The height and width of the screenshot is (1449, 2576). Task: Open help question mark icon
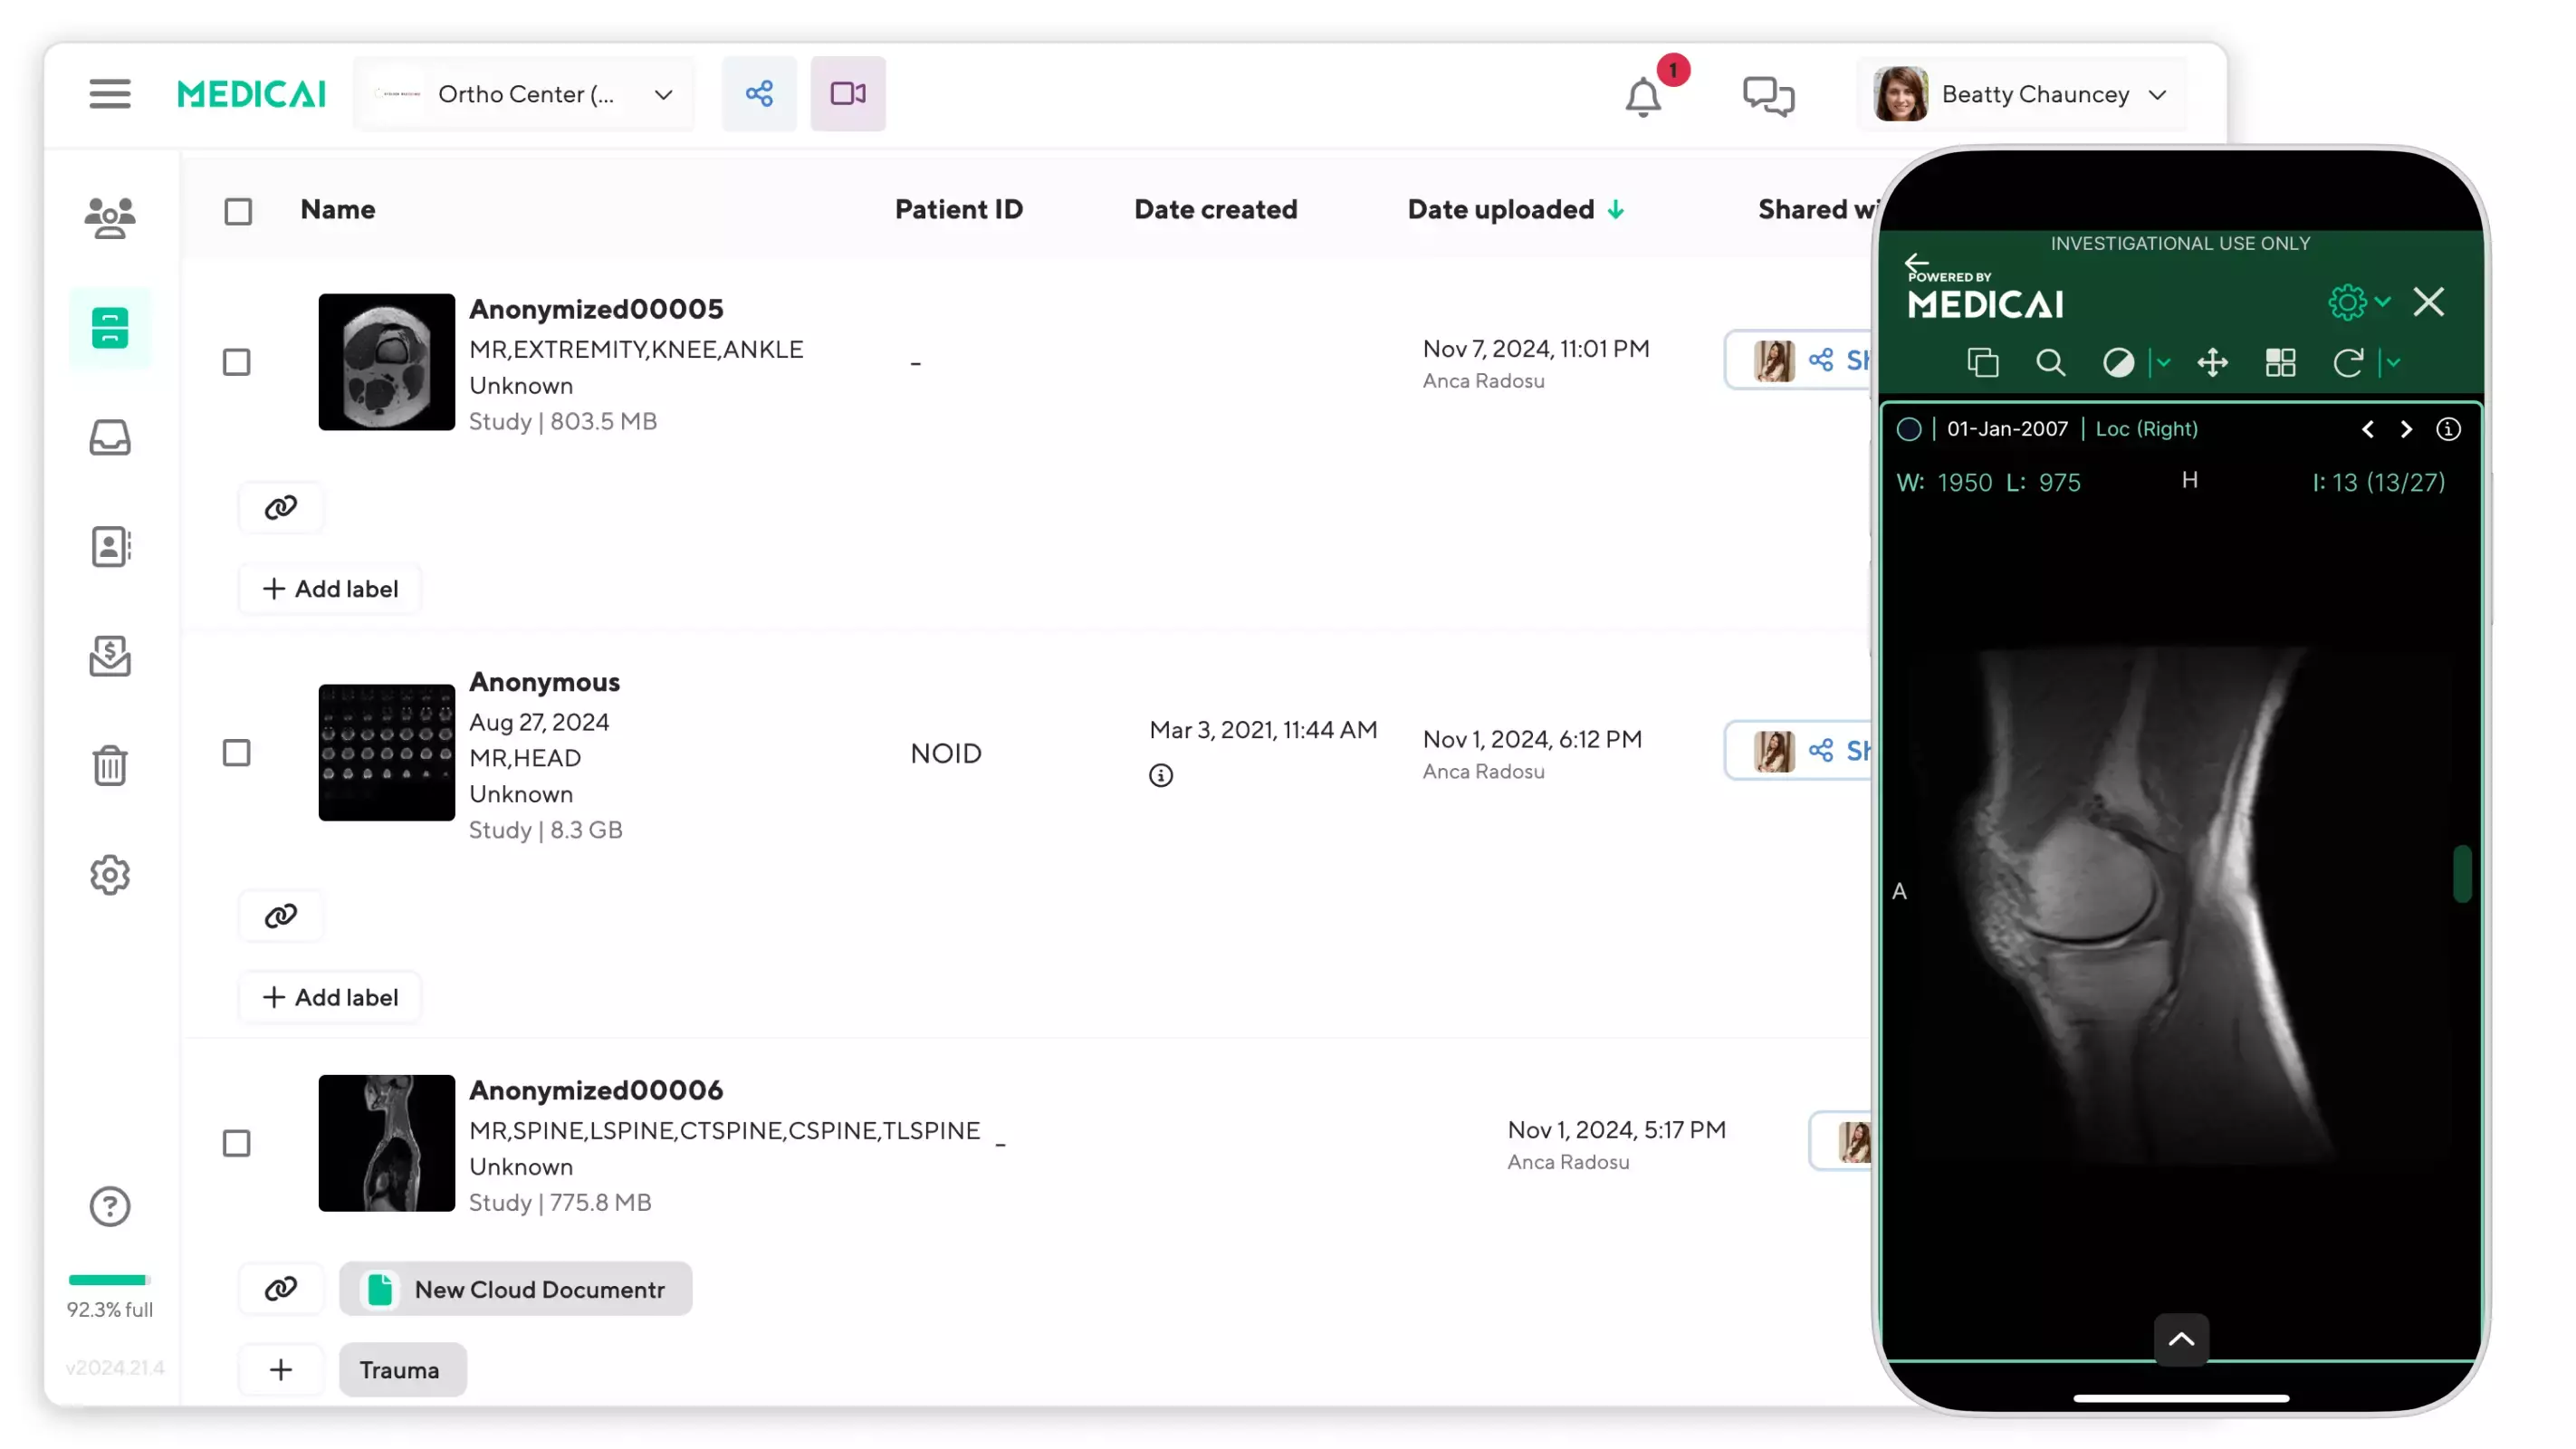[x=110, y=1207]
